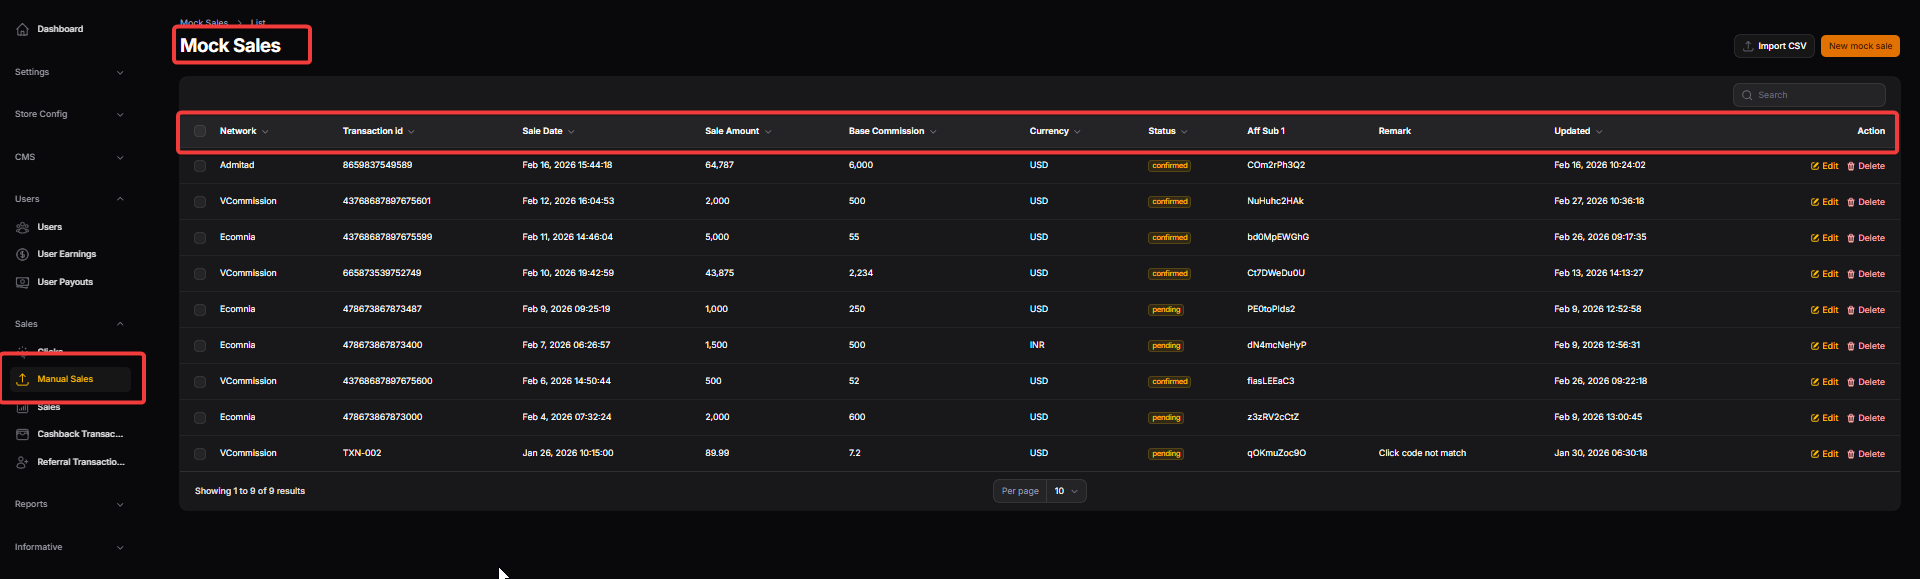Click the Import CSV button
This screenshot has height=579, width=1920.
1773,46
